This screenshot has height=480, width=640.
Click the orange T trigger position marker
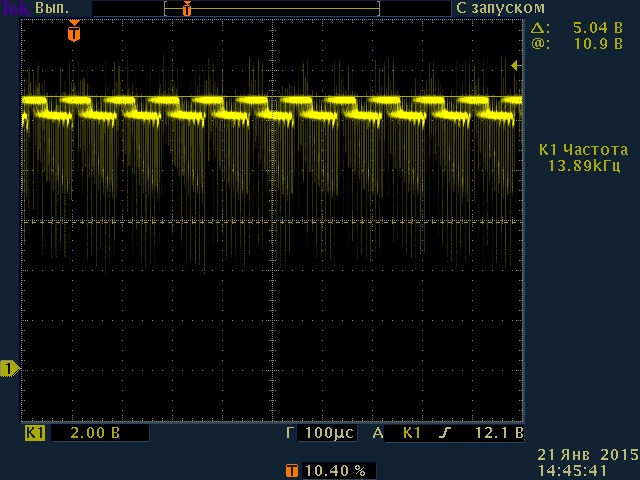point(73,33)
